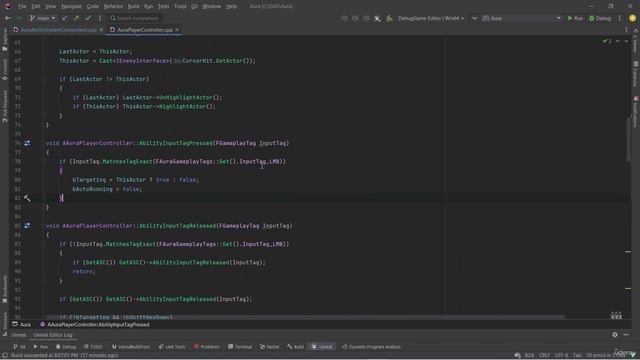Click the editor horizontal scrollbar

[x=305, y=317]
